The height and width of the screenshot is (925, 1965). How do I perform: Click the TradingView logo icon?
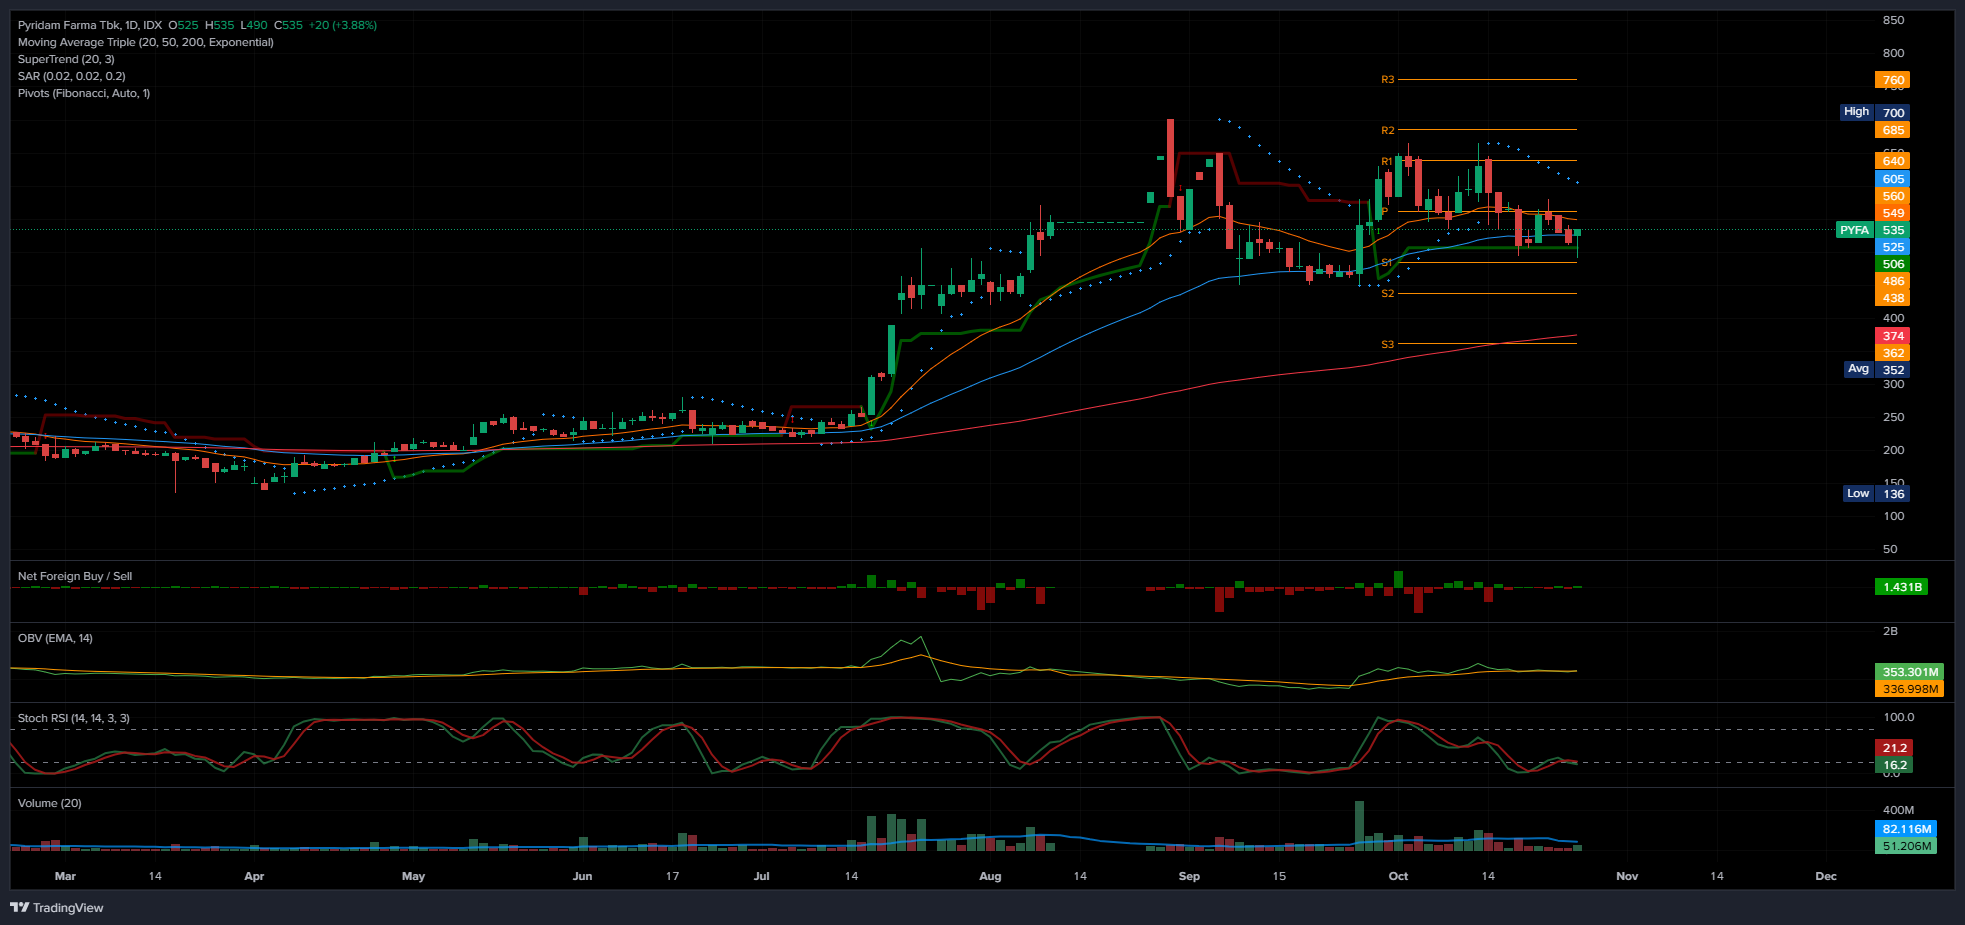pyautogui.click(x=19, y=908)
